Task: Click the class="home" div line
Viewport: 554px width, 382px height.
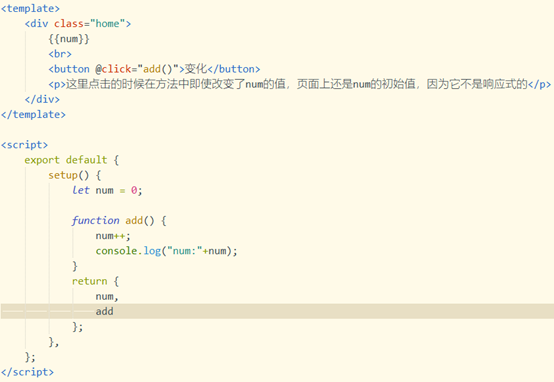Action: click(78, 24)
